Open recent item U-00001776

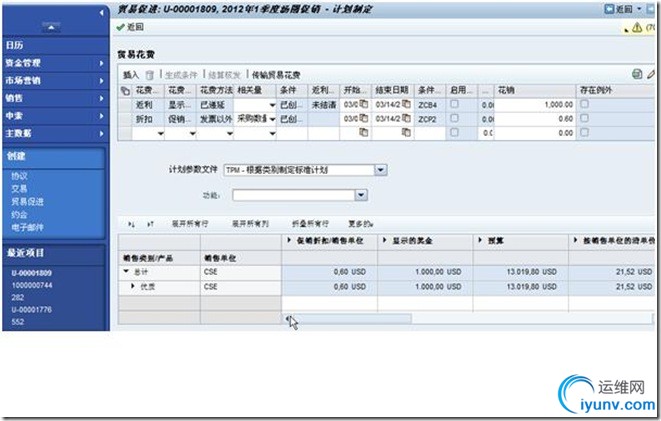(x=32, y=309)
